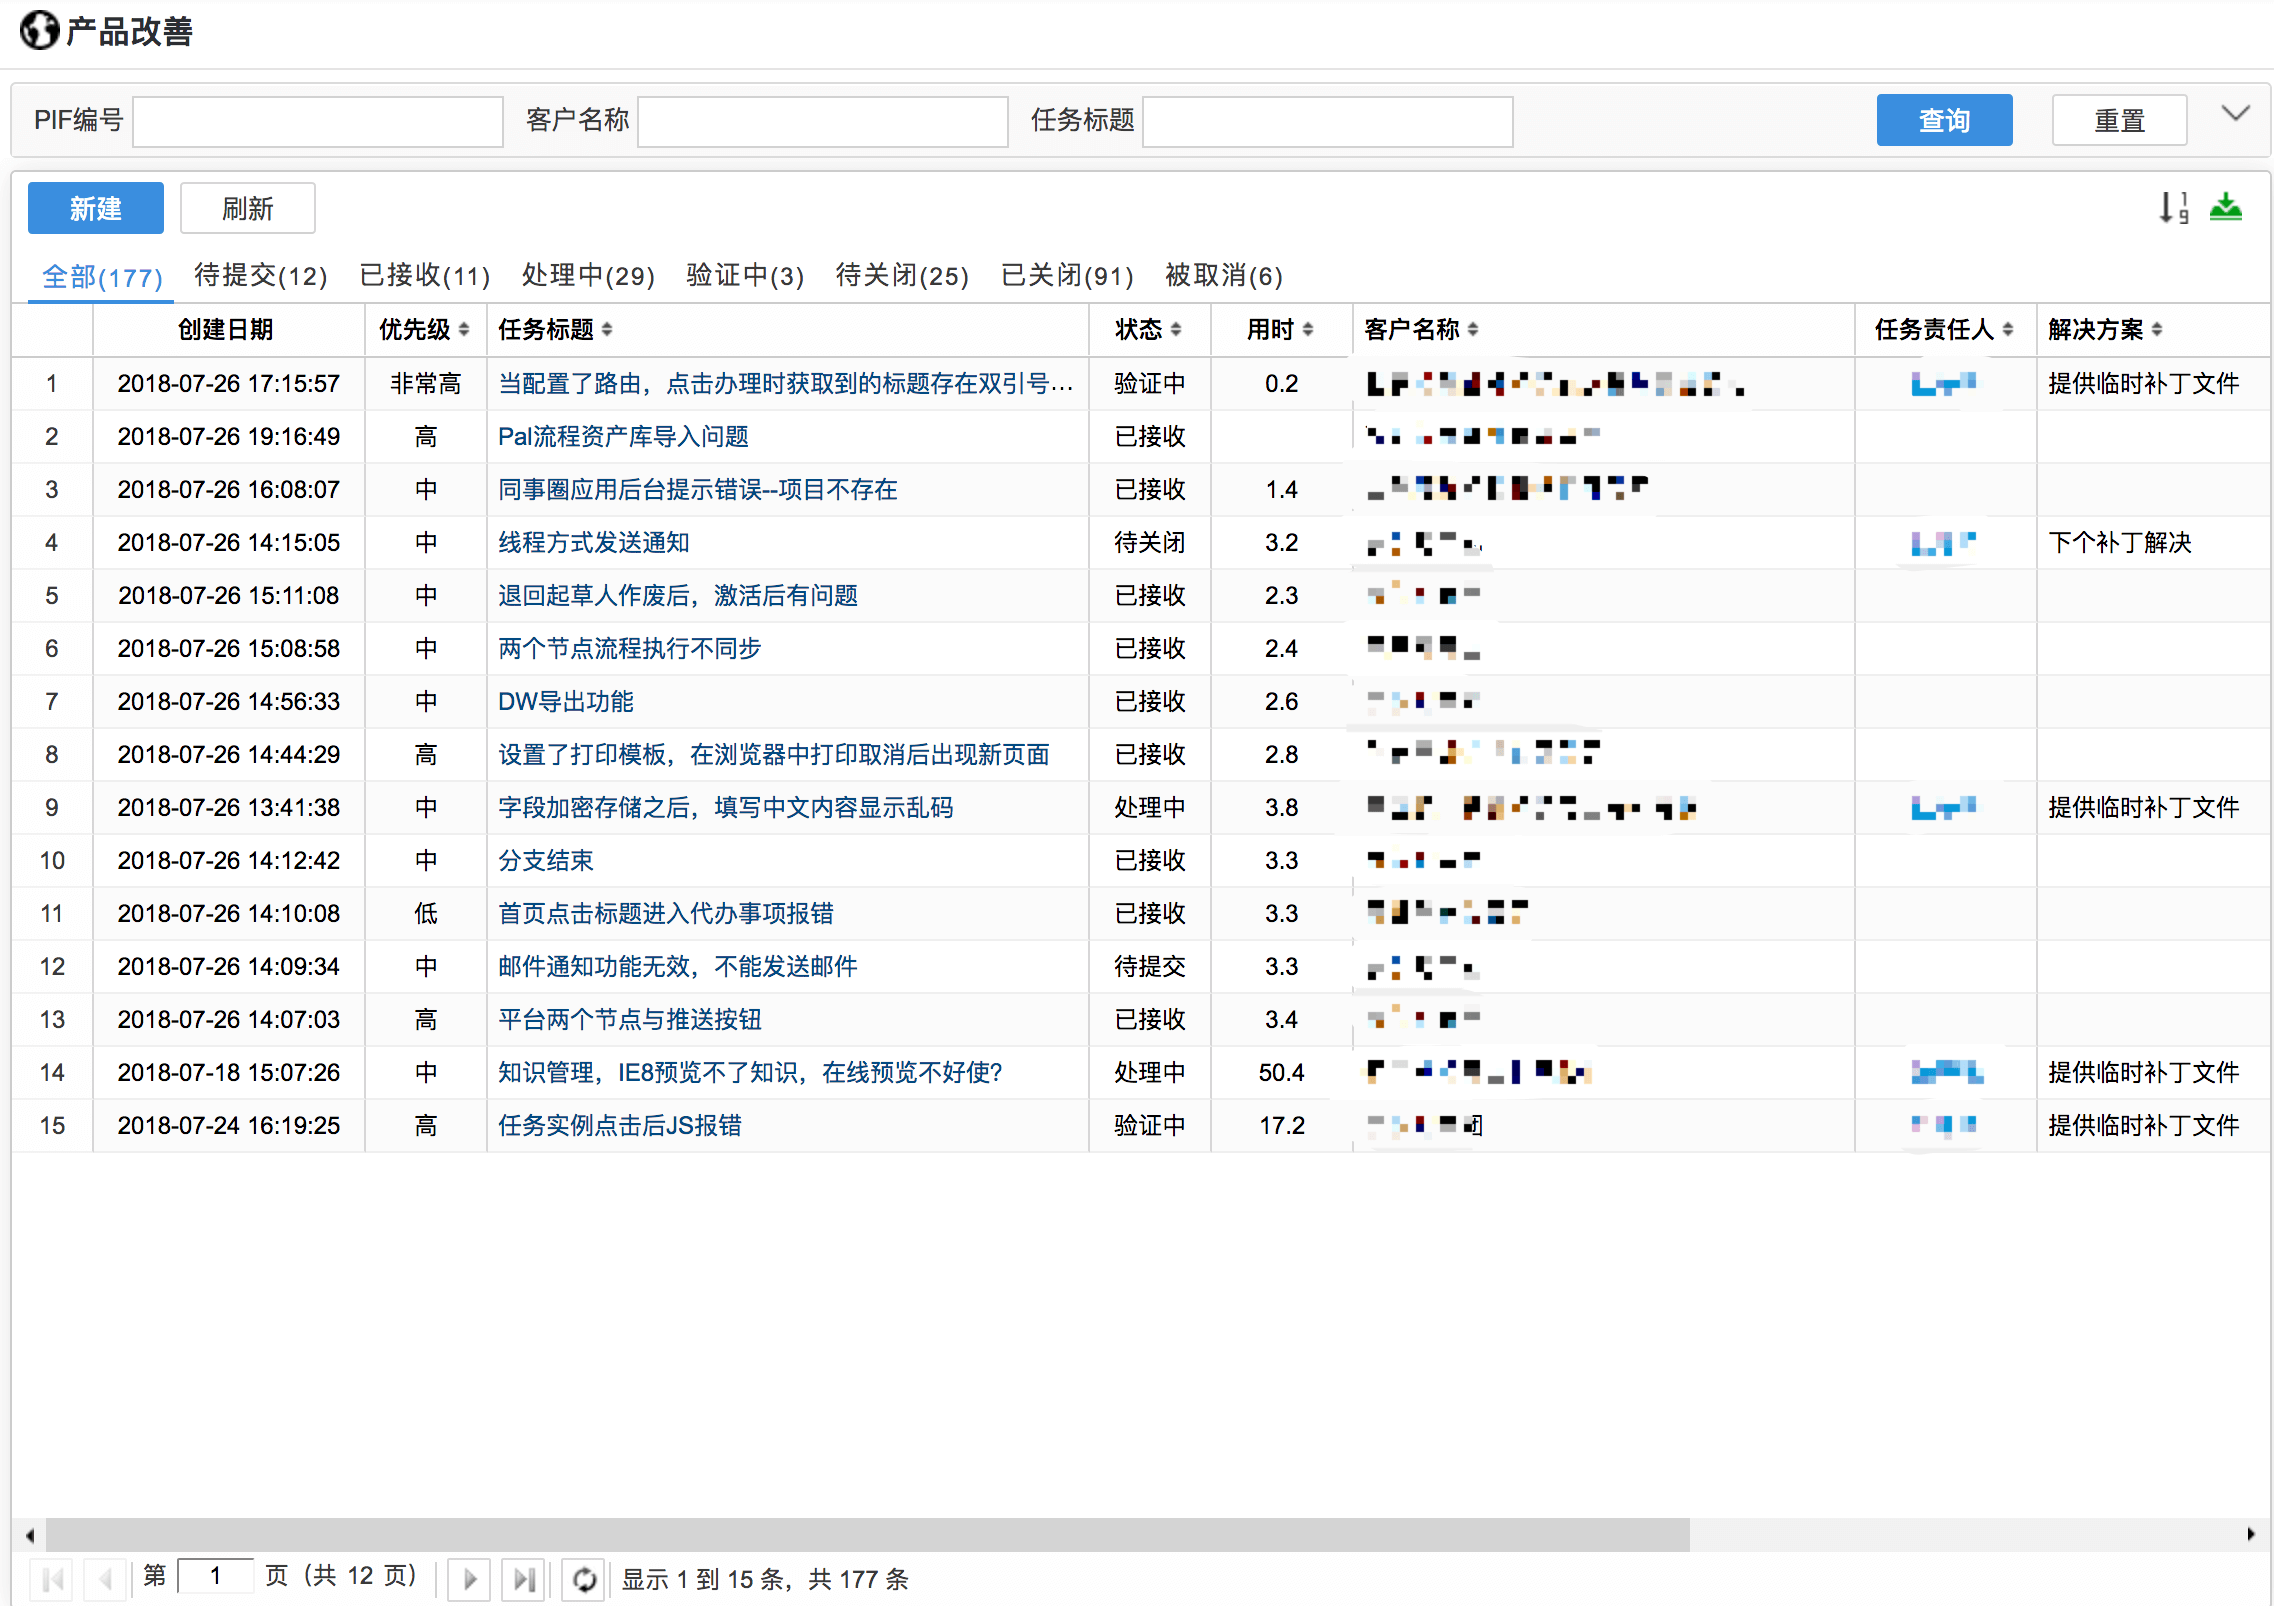The width and height of the screenshot is (2274, 1606).
Task: Focus the 客户名称 search input
Action: point(823,122)
